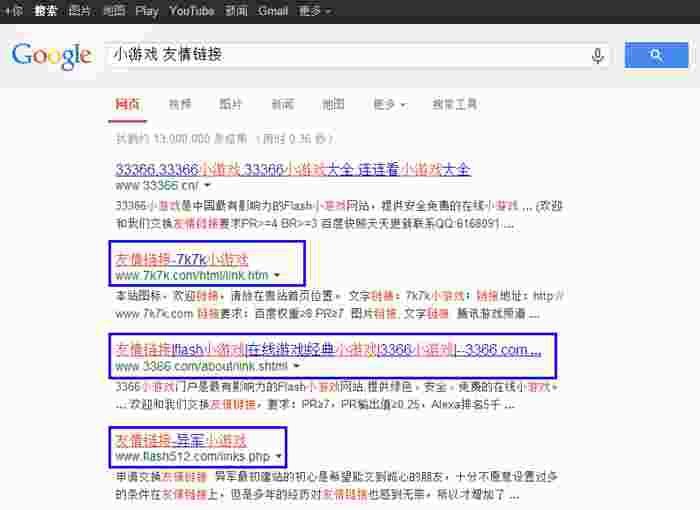Click the 7k7k snippet starting 本站图标
Viewport: 700px width, 510px height.
coord(340,305)
